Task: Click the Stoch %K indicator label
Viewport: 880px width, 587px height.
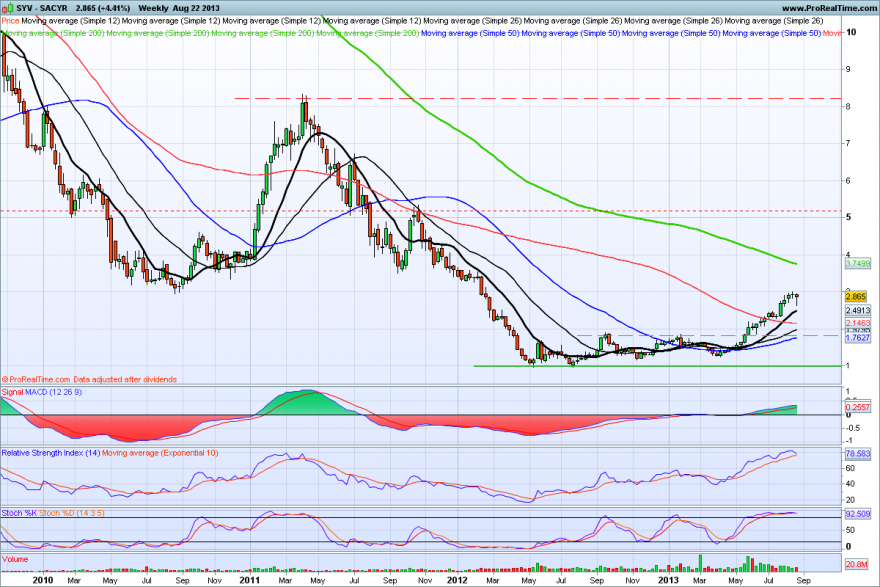Action: [19, 513]
